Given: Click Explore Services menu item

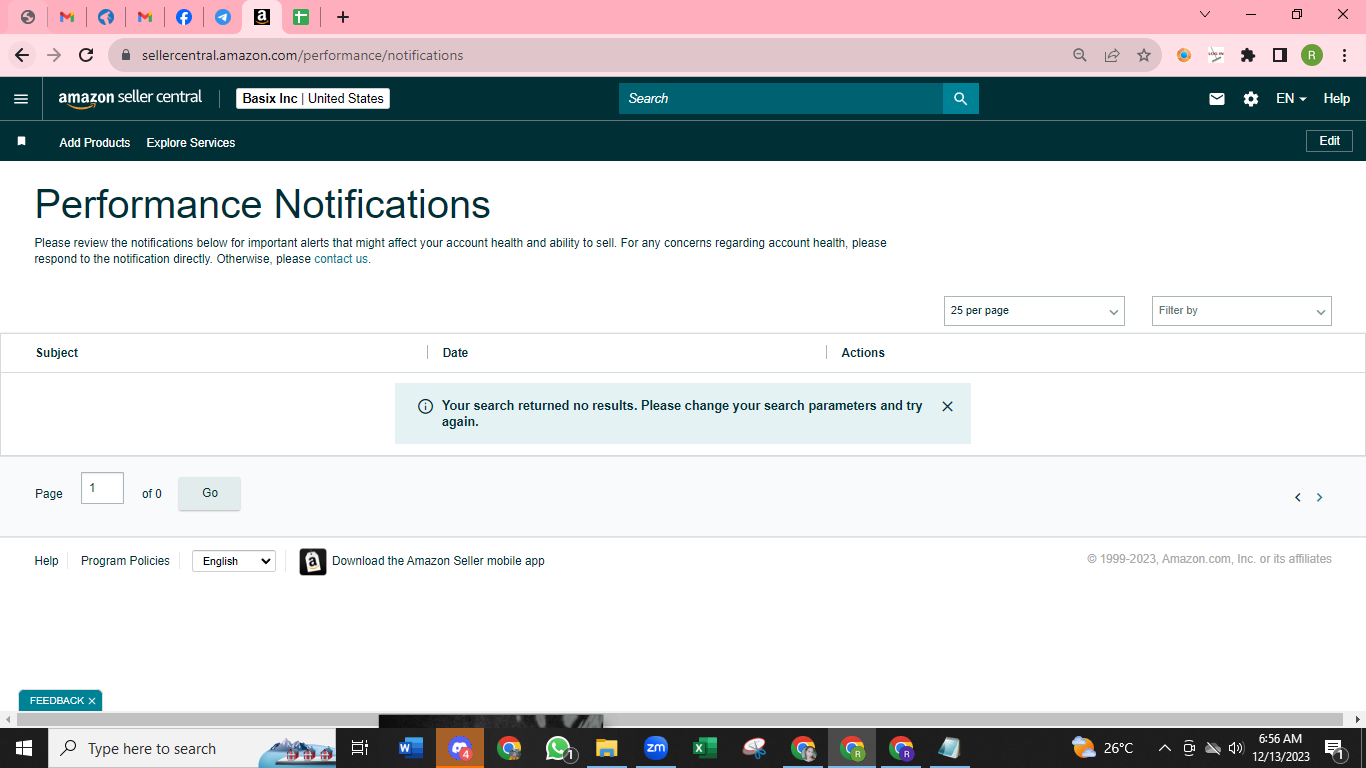Looking at the screenshot, I should [x=191, y=143].
